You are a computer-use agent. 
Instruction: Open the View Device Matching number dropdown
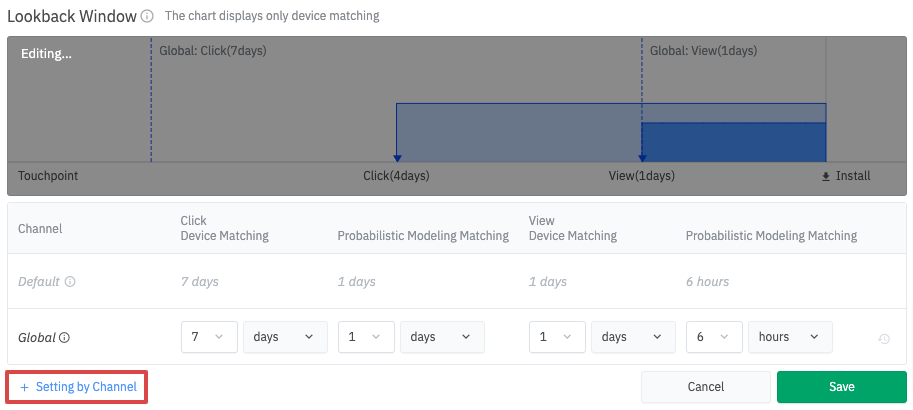557,337
